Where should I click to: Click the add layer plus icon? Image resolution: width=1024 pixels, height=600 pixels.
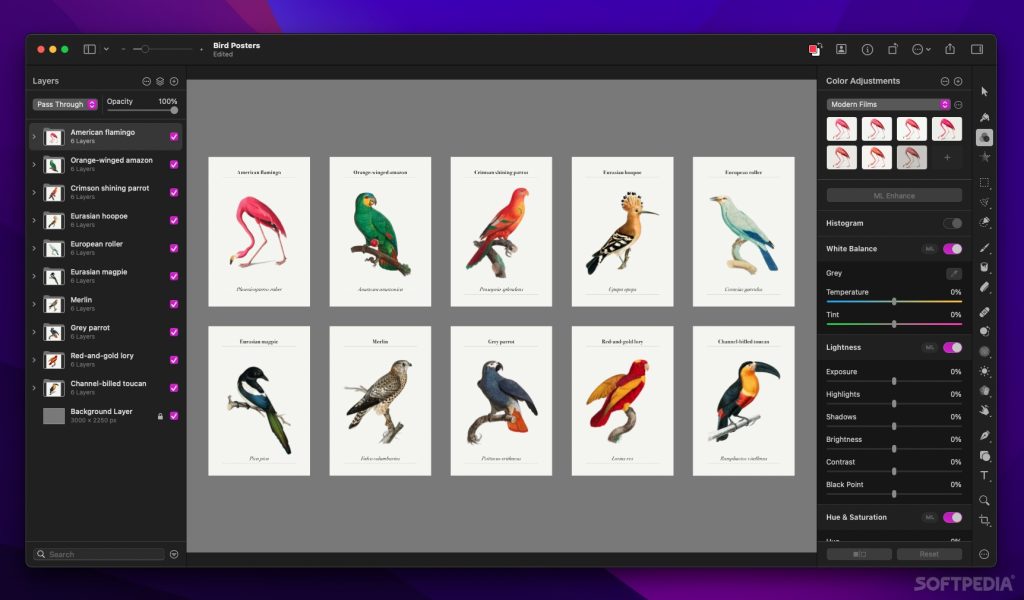(x=174, y=81)
